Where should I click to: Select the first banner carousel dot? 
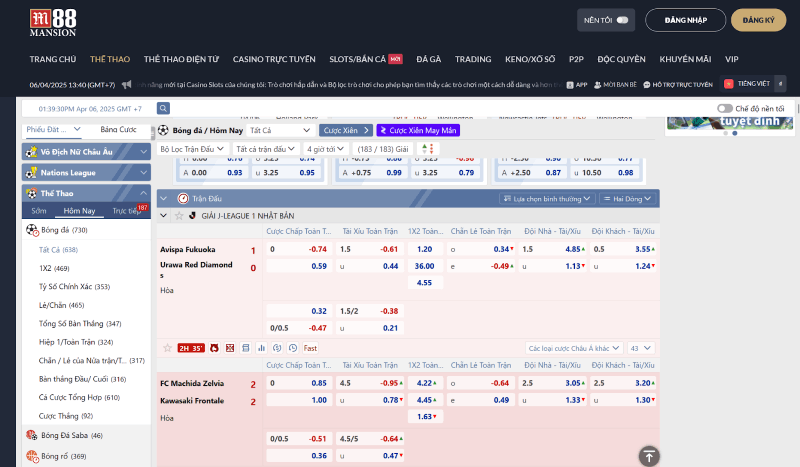point(726,133)
